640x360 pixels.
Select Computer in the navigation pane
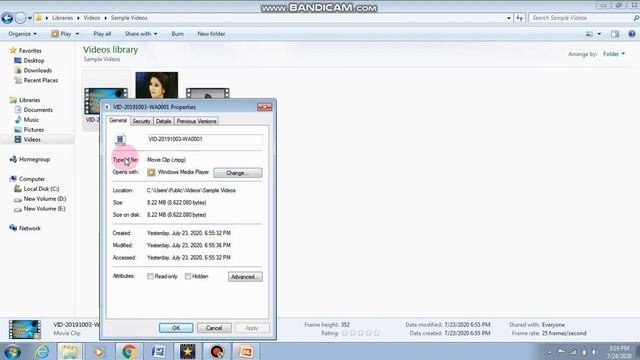pyautogui.click(x=32, y=179)
